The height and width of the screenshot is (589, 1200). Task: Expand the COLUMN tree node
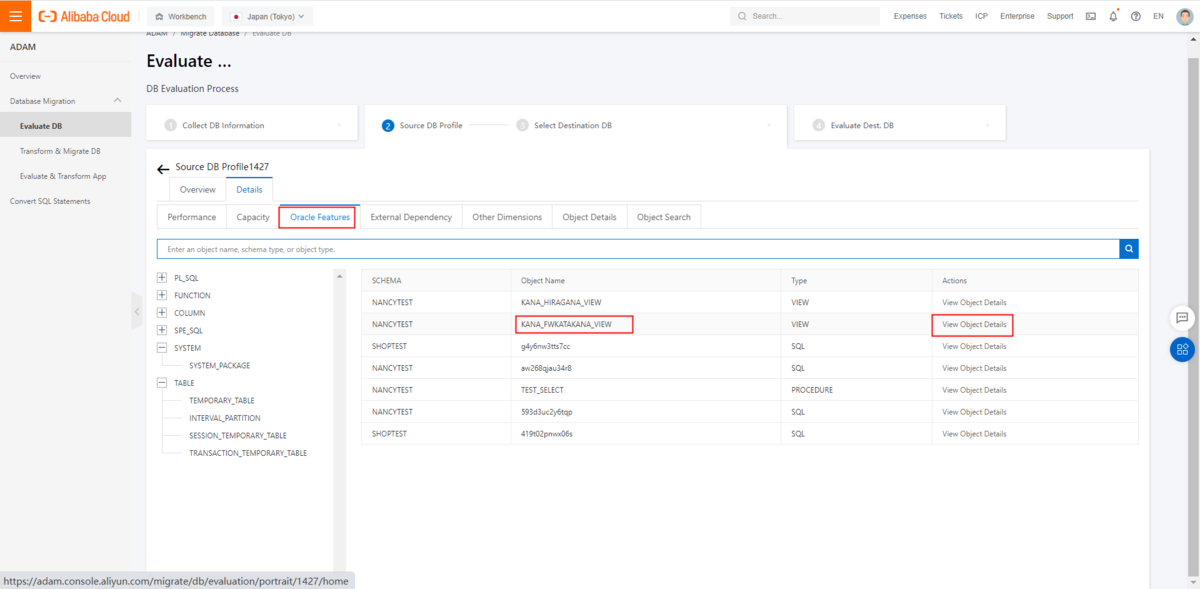162,313
